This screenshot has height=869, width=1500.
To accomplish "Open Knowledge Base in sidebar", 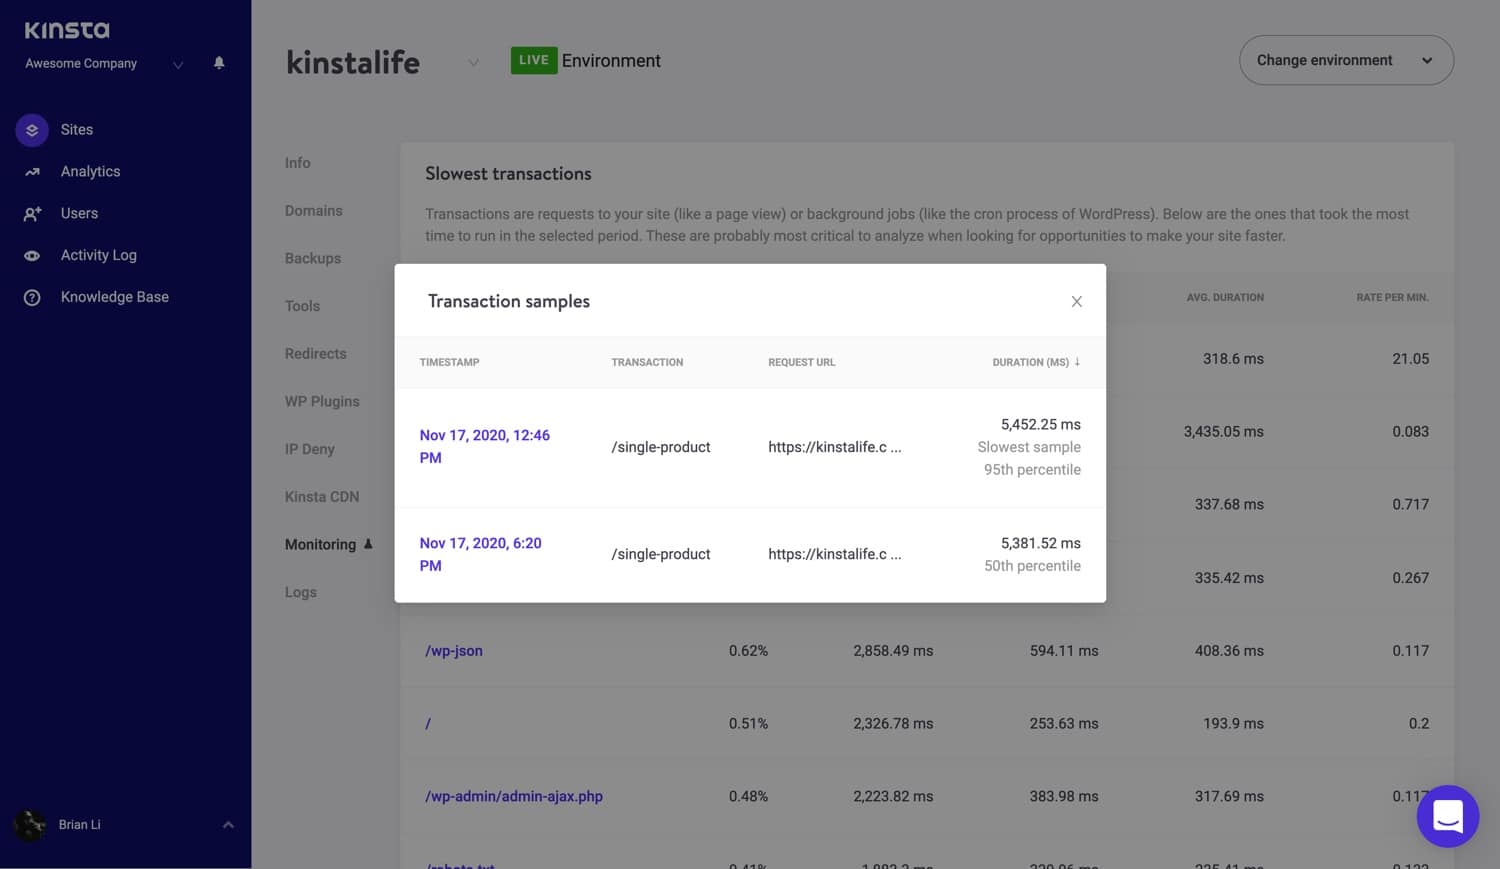I will (114, 297).
